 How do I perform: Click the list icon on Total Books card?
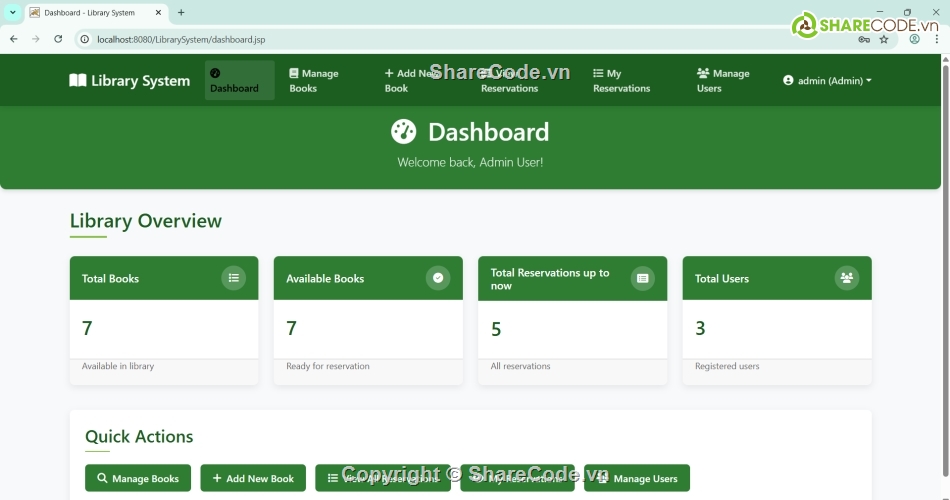click(233, 278)
